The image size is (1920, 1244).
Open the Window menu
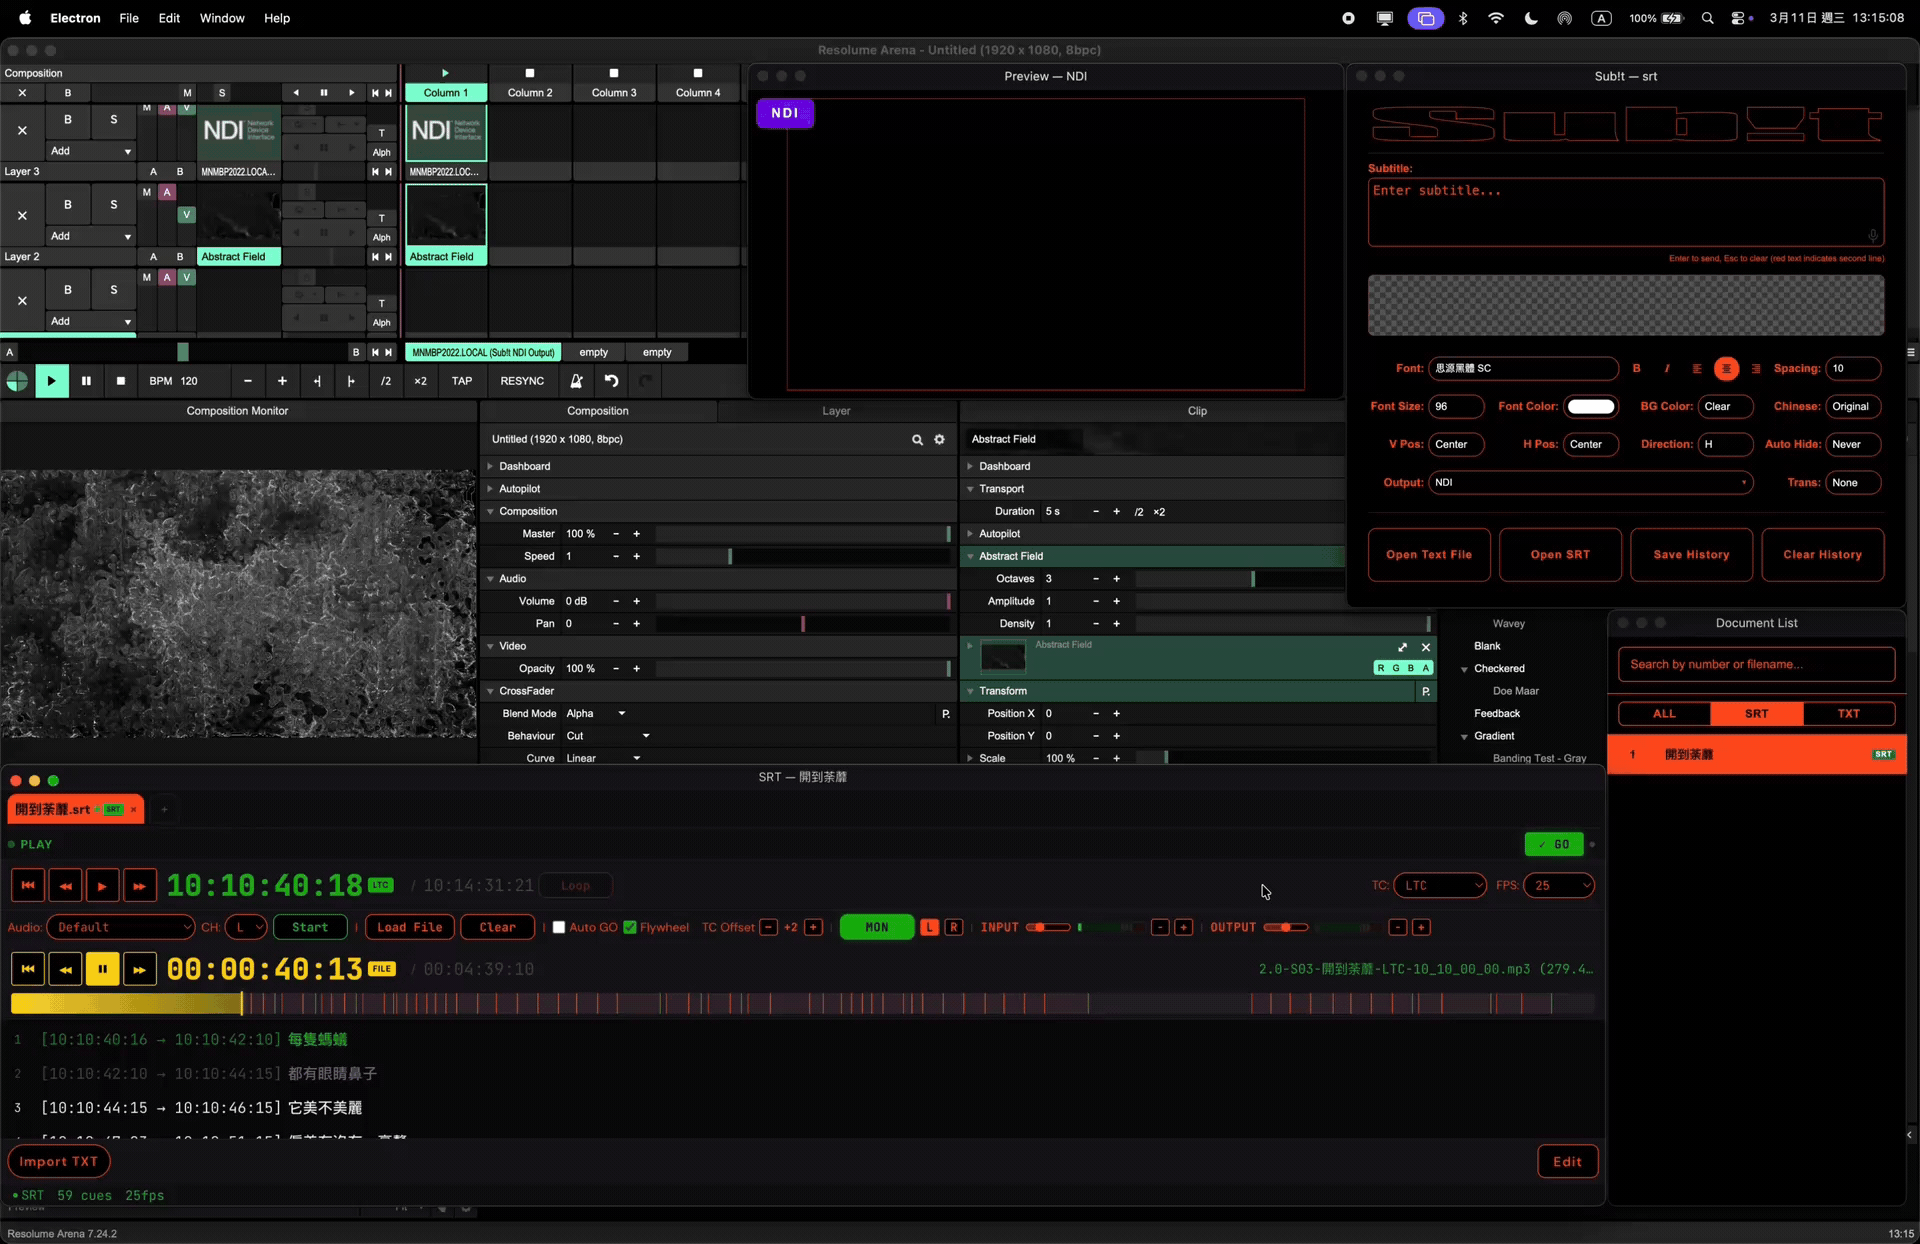222,18
